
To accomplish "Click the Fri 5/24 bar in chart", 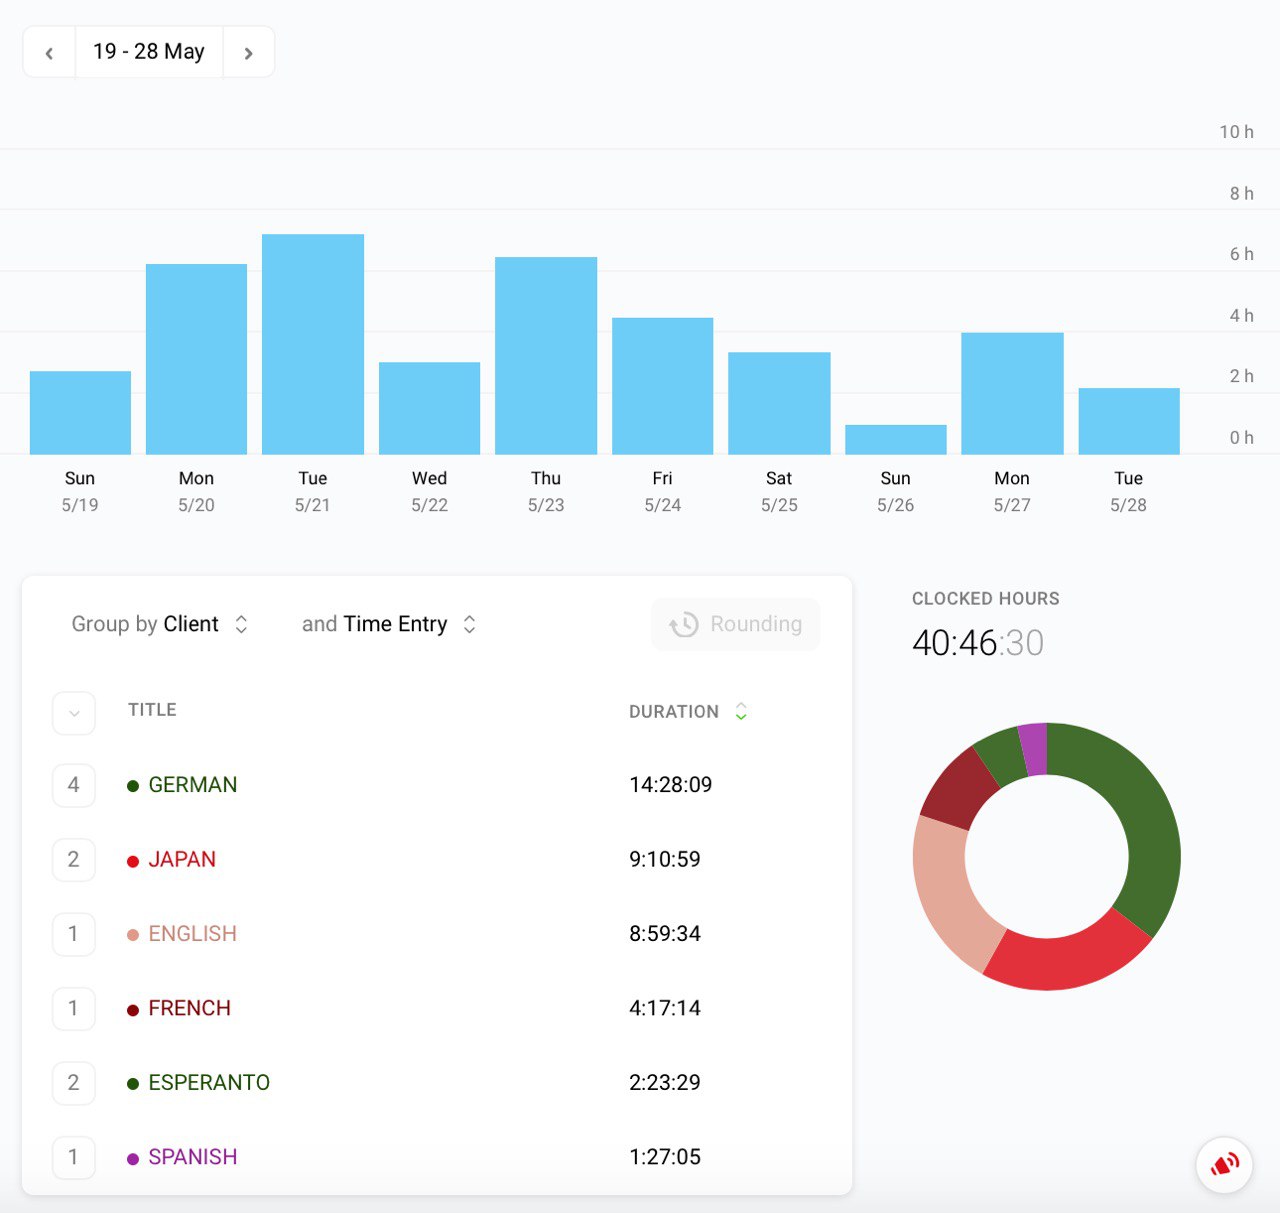I will click(x=662, y=386).
